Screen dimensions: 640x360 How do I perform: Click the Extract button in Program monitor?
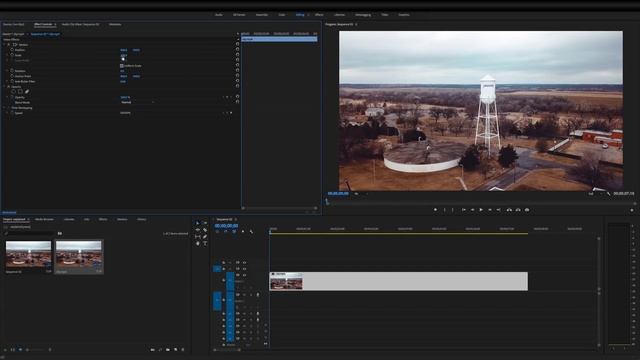[x=518, y=210]
